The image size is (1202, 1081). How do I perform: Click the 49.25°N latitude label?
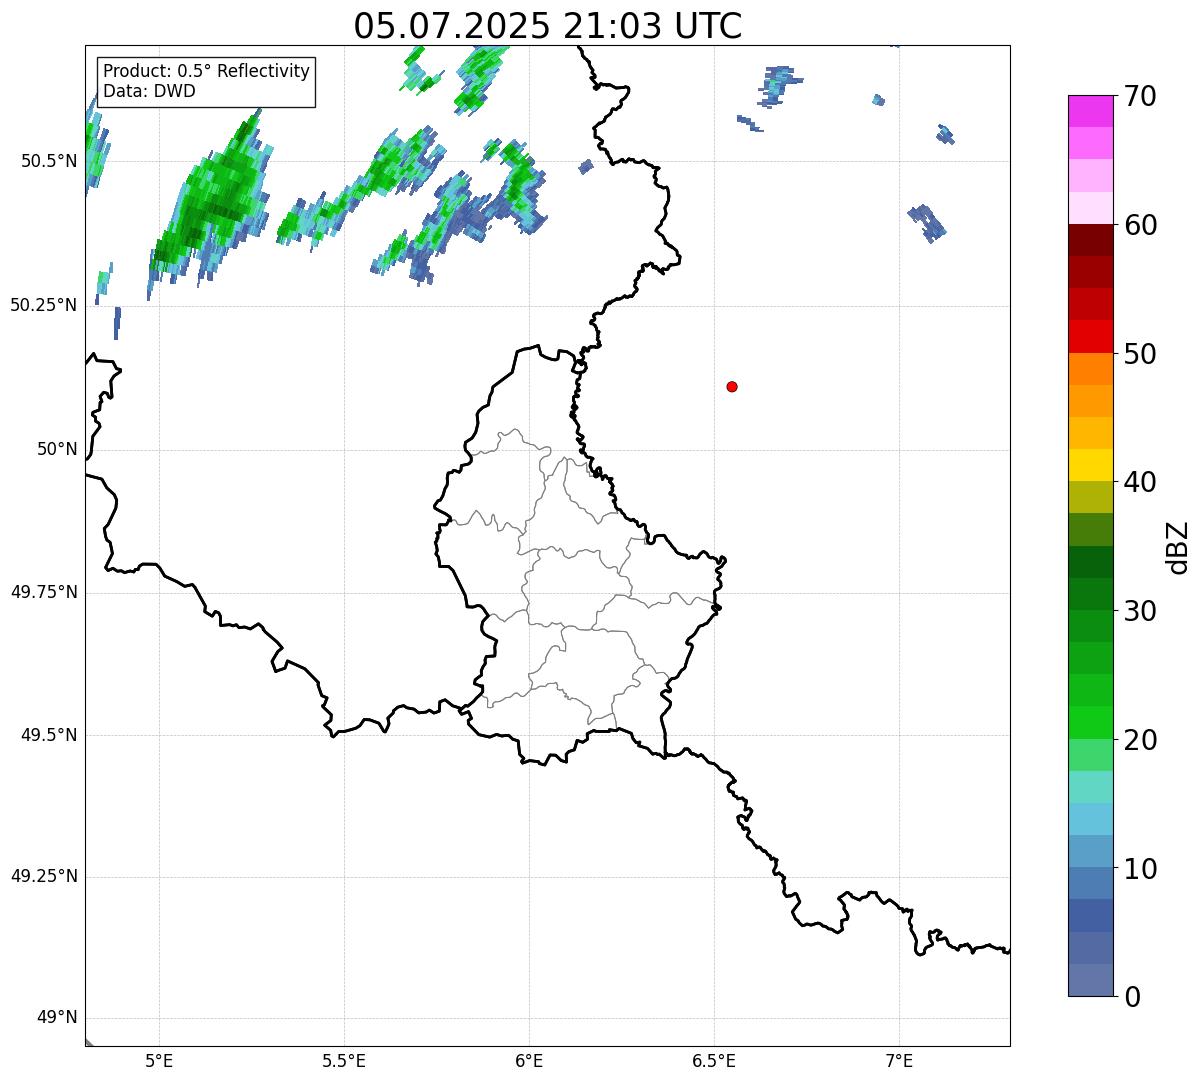pyautogui.click(x=43, y=877)
